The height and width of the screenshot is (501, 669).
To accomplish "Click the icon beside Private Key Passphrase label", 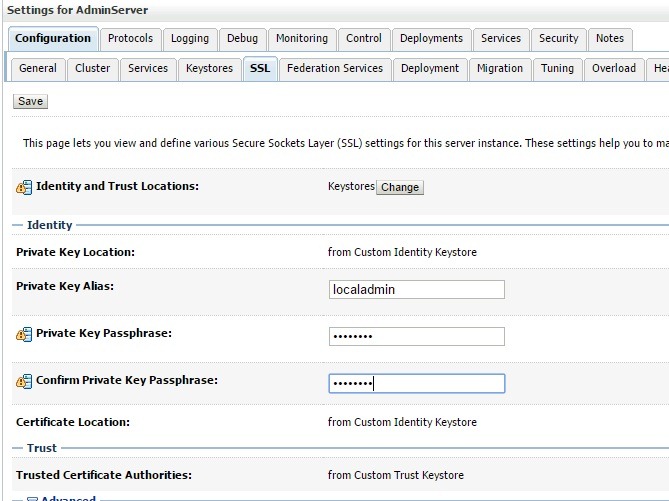I will coord(24,334).
